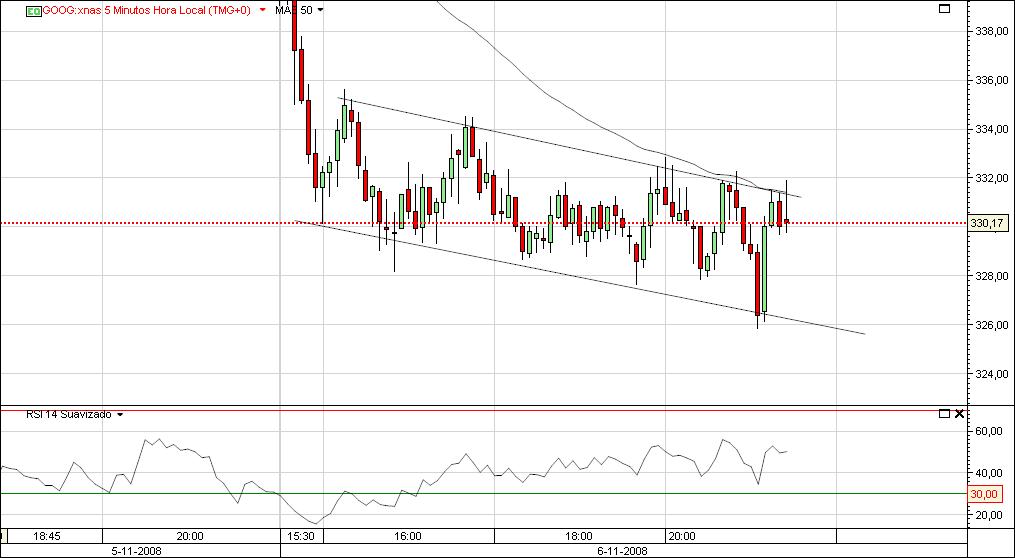Click the 60,00 RSI axis label

tap(988, 431)
